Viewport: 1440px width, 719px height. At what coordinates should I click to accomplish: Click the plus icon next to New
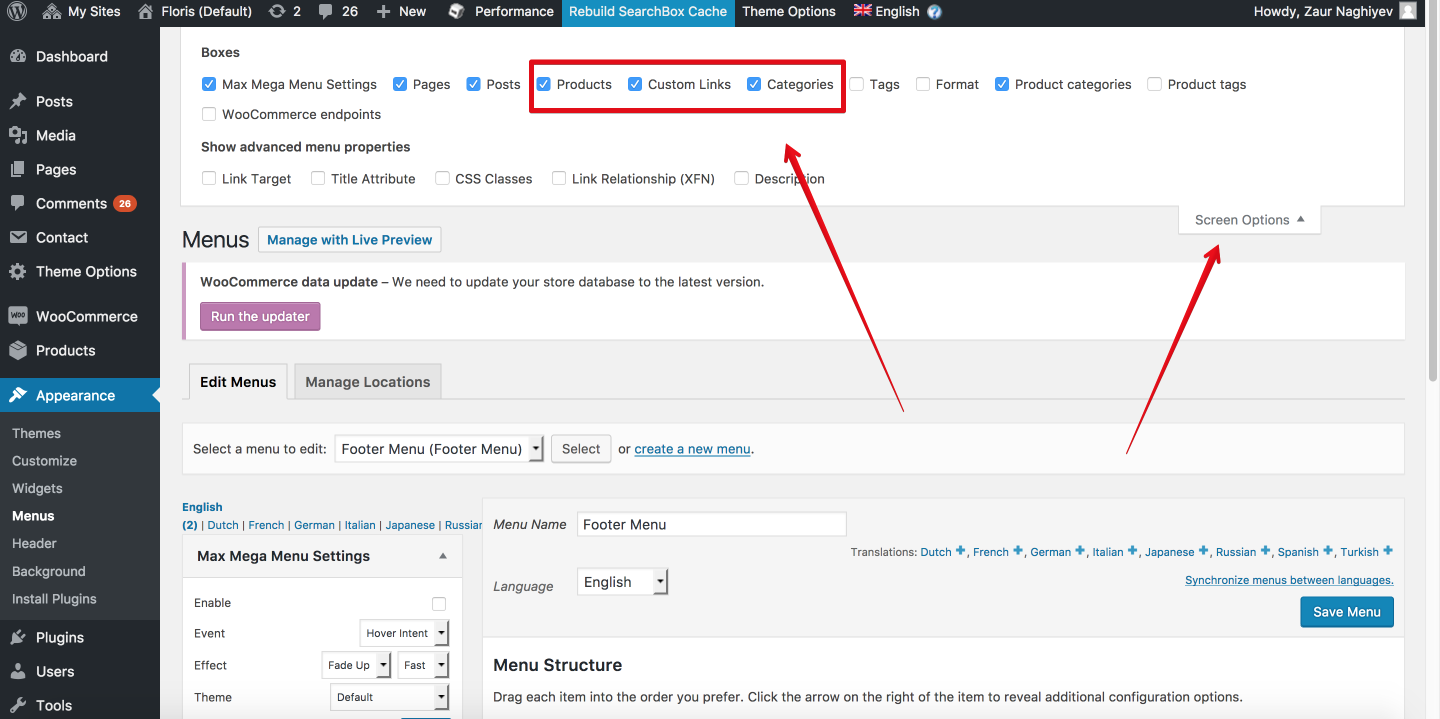tap(384, 12)
